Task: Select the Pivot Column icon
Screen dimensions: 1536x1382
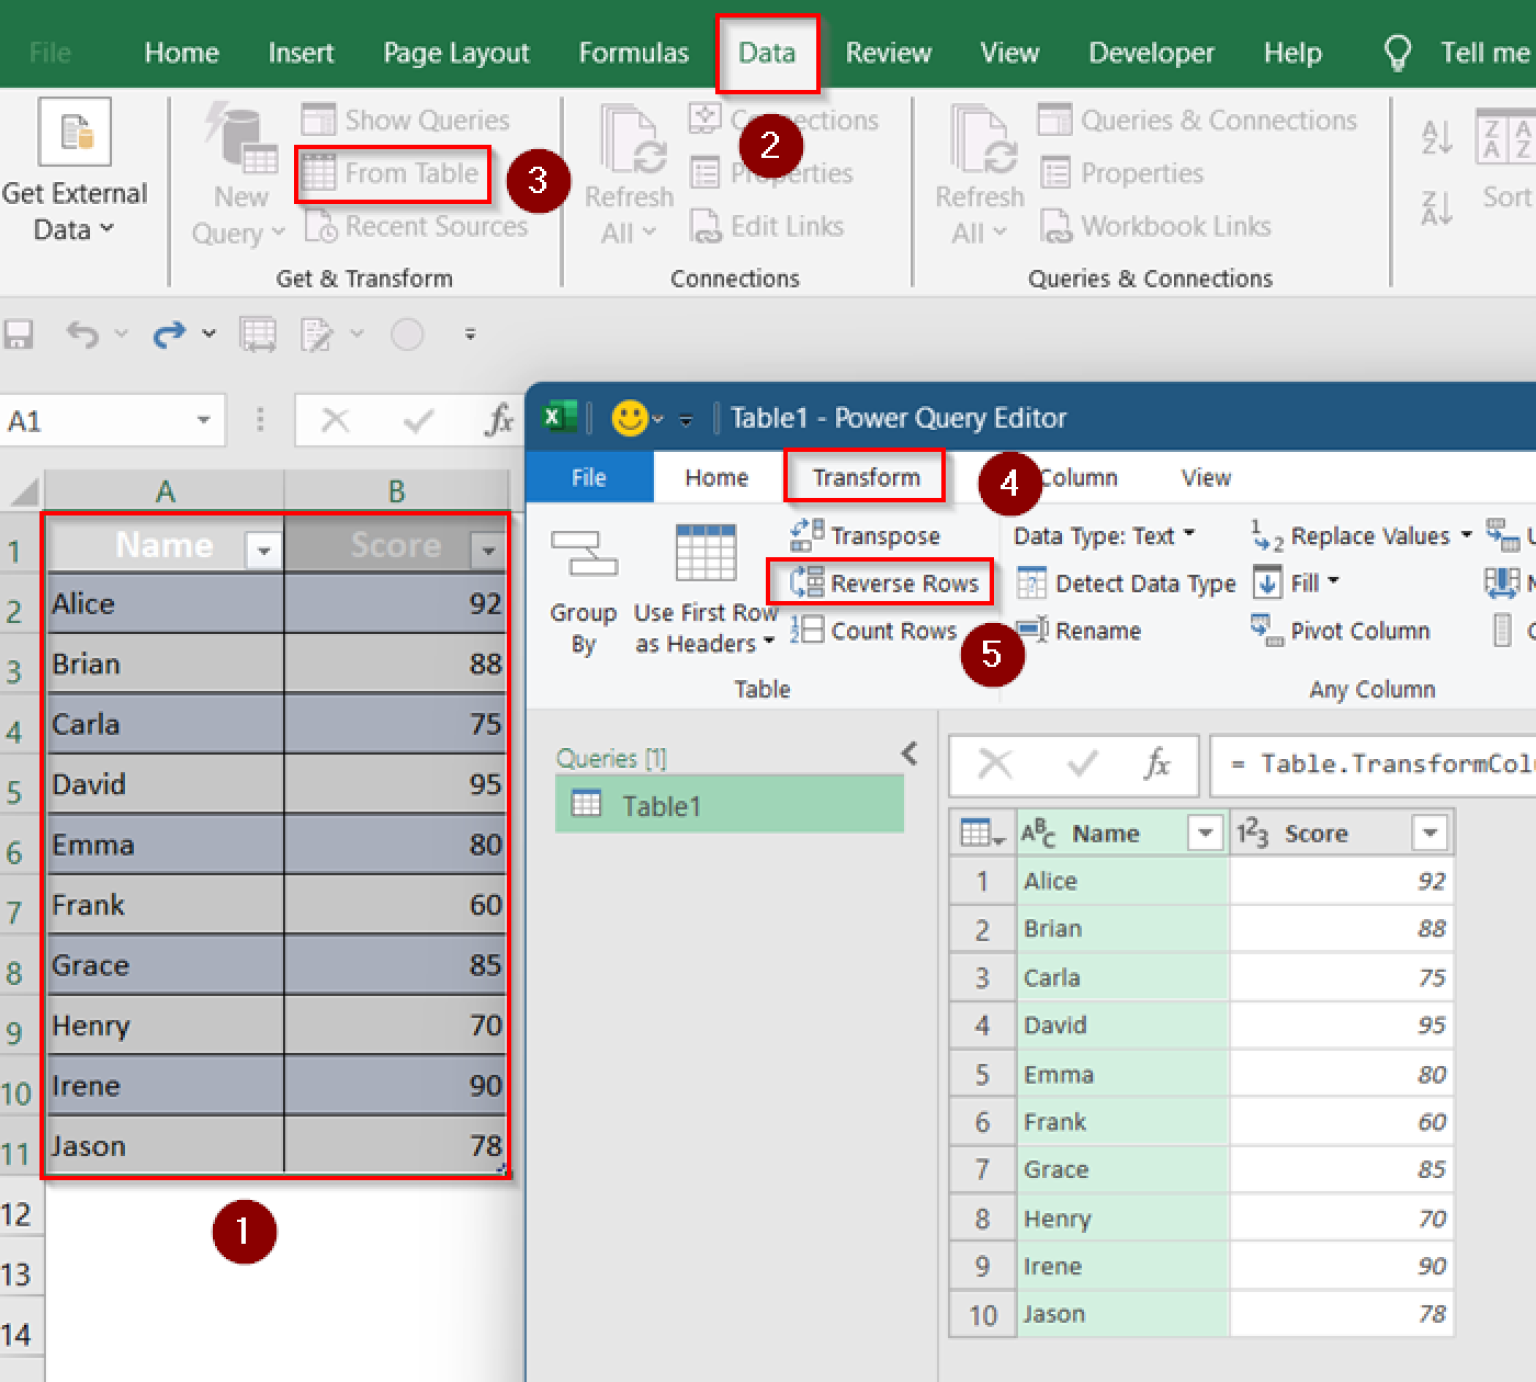Action: 1343,630
